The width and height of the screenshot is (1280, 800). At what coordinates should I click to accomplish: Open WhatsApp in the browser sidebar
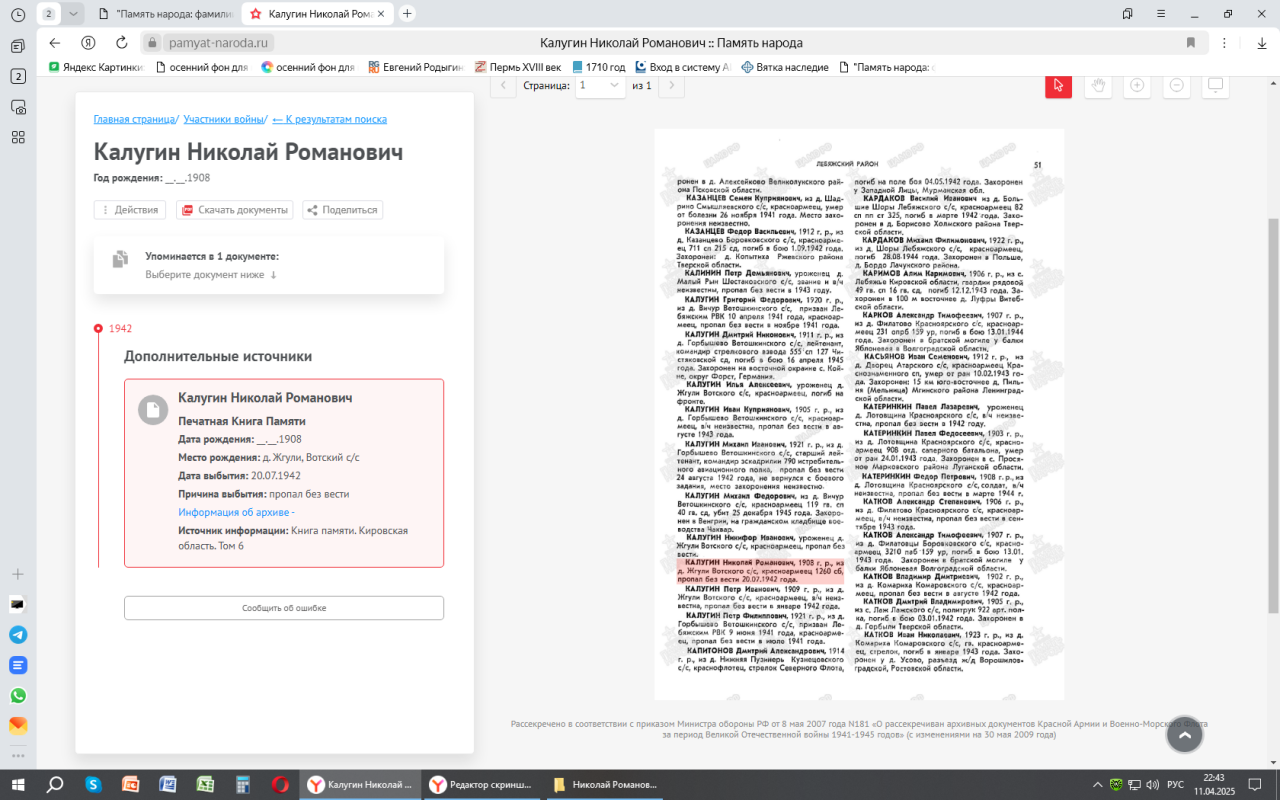[18, 695]
